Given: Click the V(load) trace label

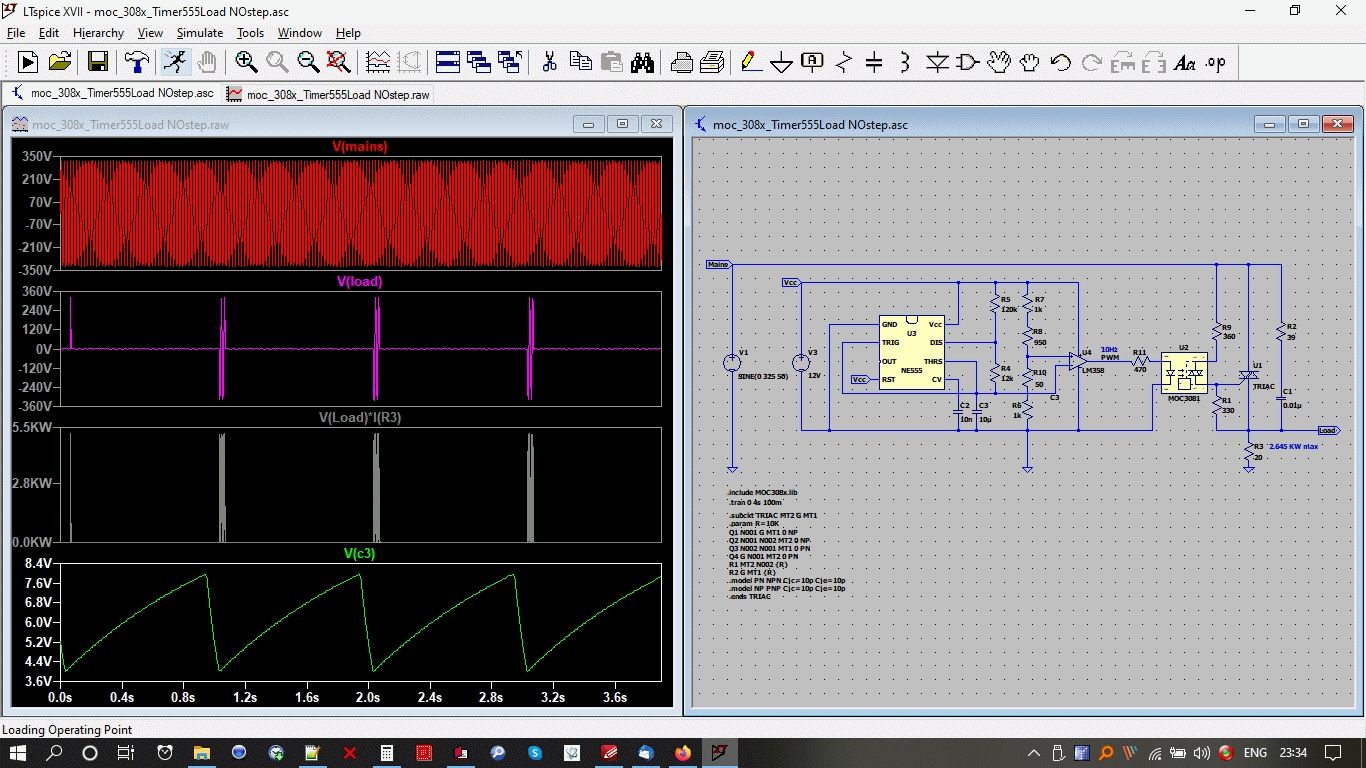Looking at the screenshot, I should pos(359,282).
